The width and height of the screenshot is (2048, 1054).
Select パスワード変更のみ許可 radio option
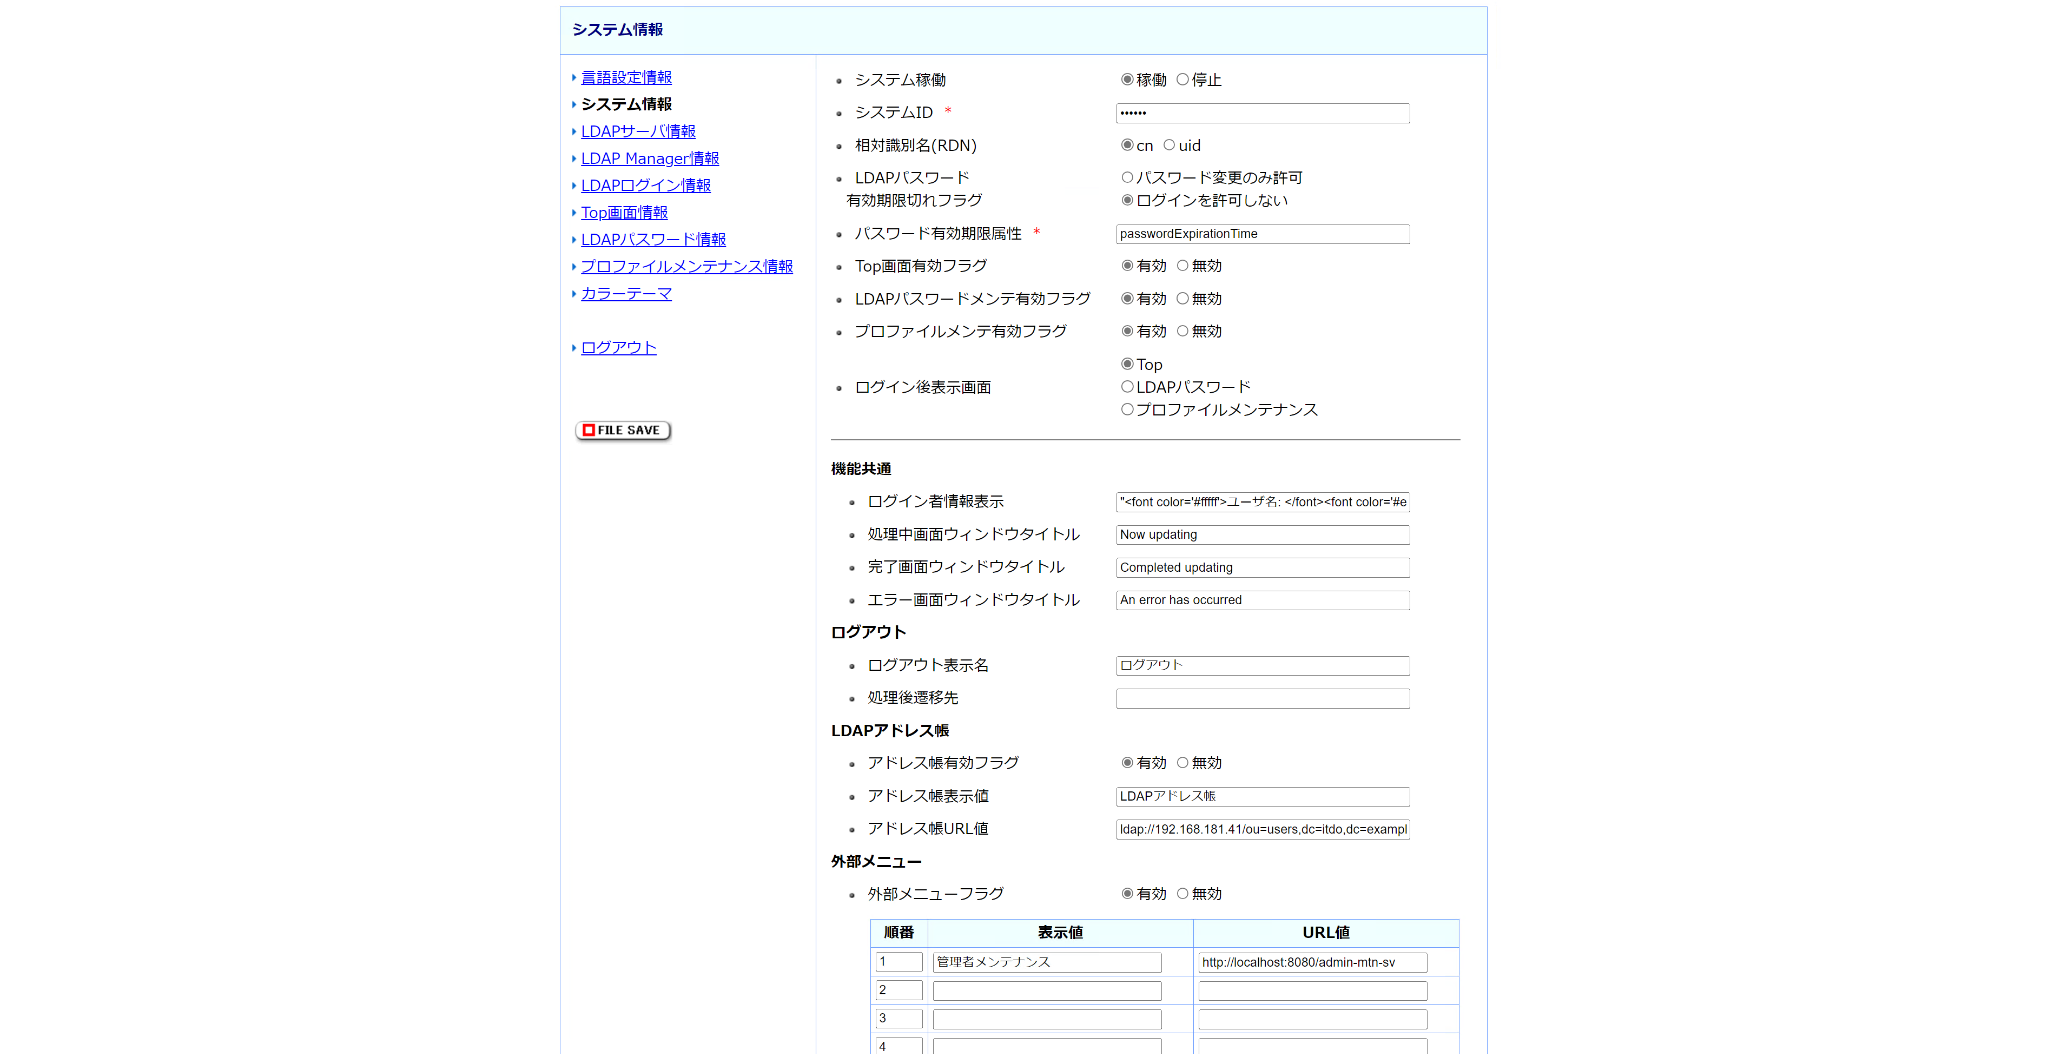[x=1126, y=177]
